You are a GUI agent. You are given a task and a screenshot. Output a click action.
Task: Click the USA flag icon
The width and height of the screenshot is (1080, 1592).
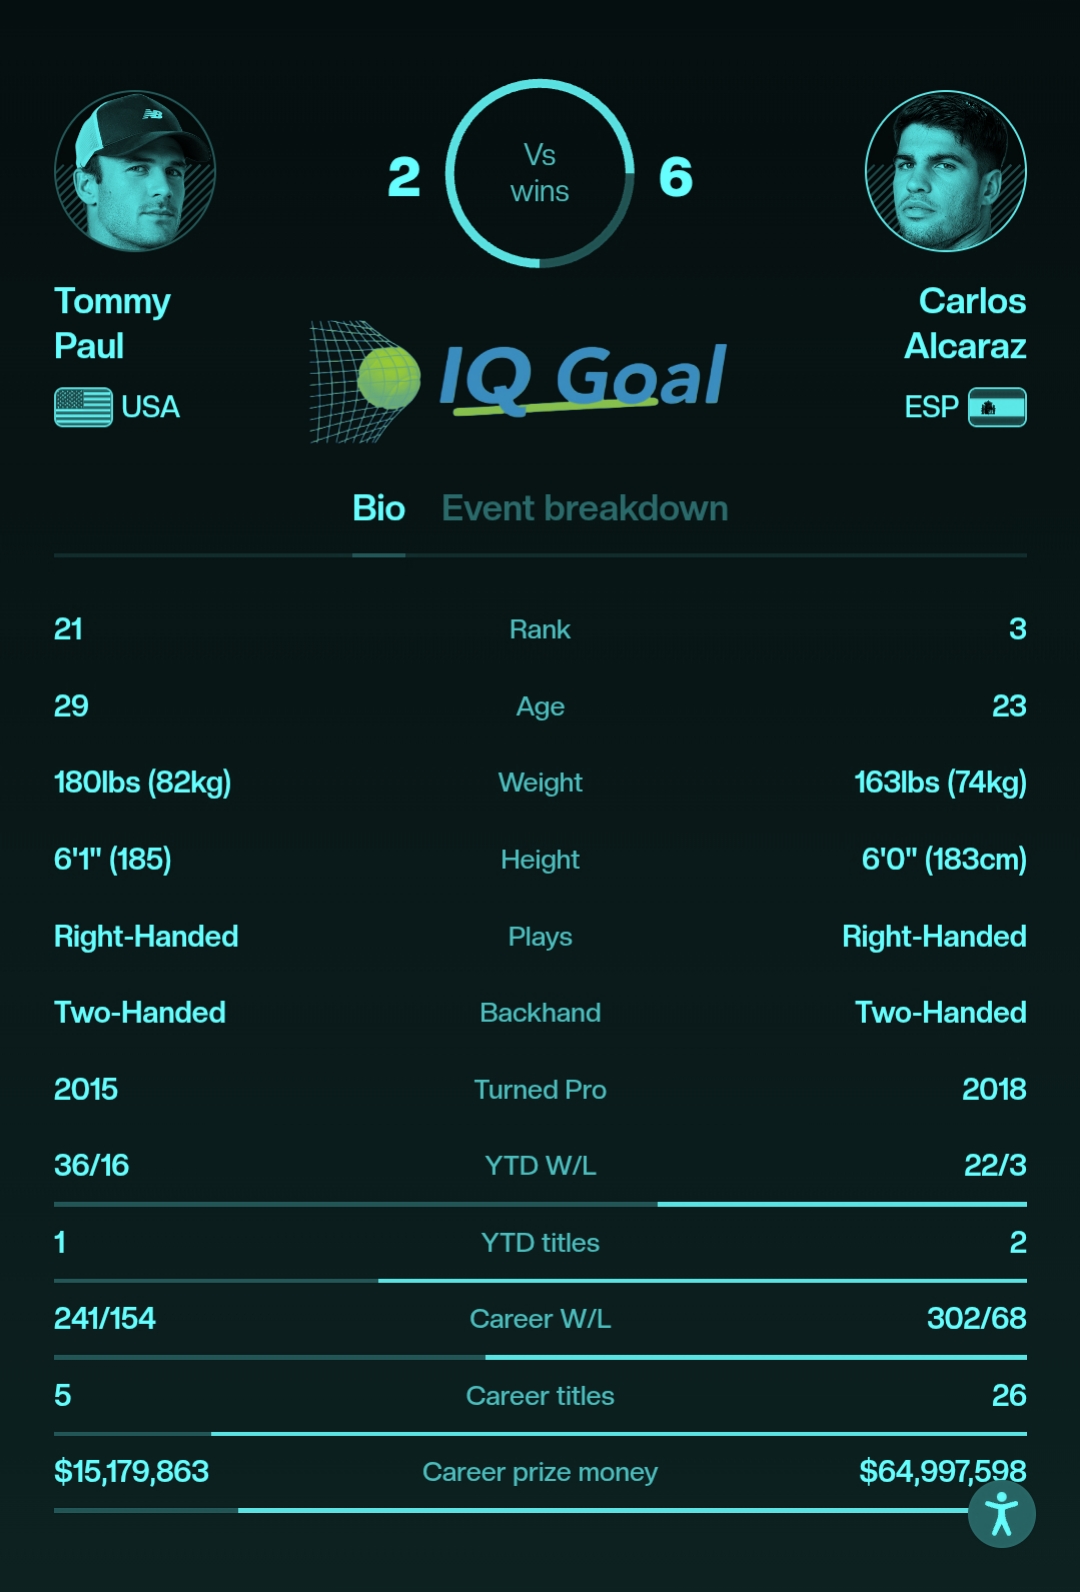coord(83,407)
